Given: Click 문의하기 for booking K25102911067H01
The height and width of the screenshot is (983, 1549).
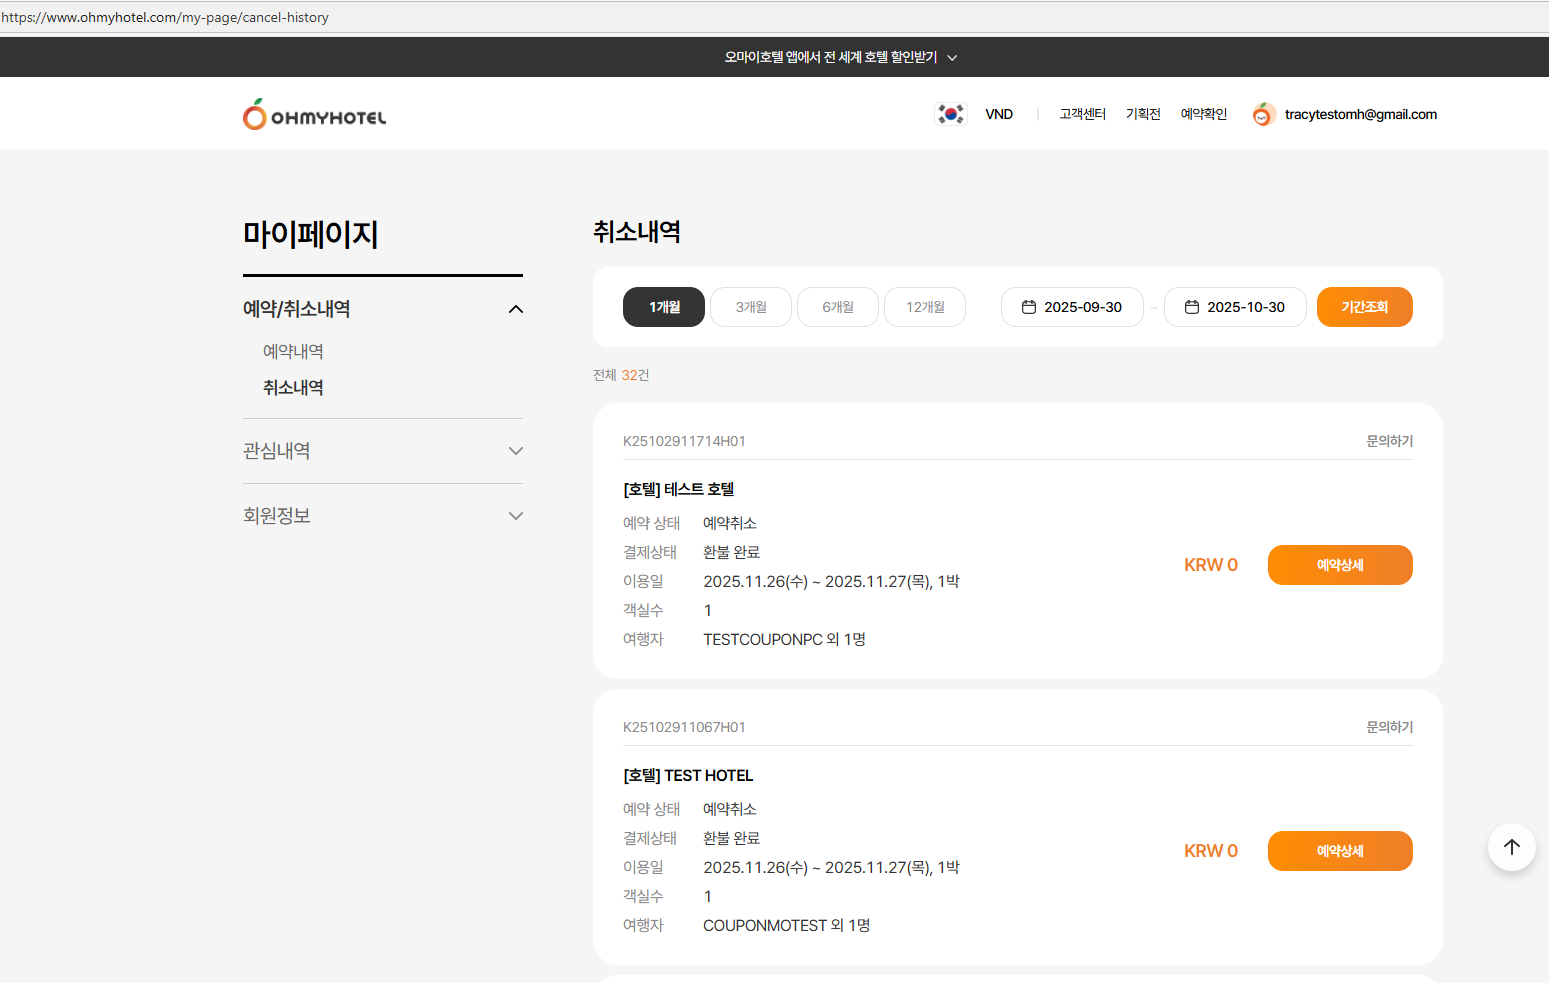Looking at the screenshot, I should (1389, 727).
